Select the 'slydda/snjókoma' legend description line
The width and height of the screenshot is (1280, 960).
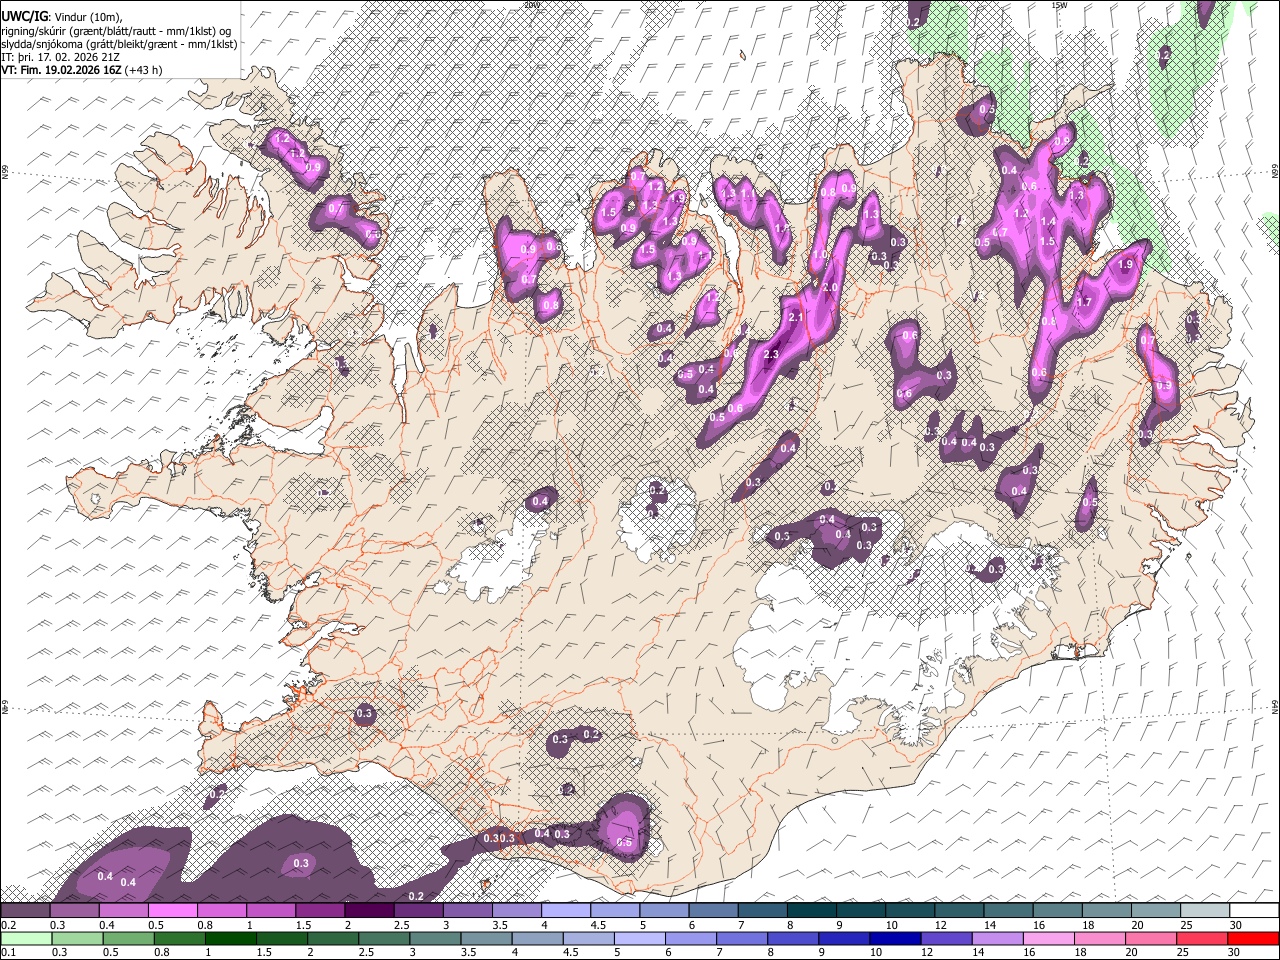tap(119, 44)
